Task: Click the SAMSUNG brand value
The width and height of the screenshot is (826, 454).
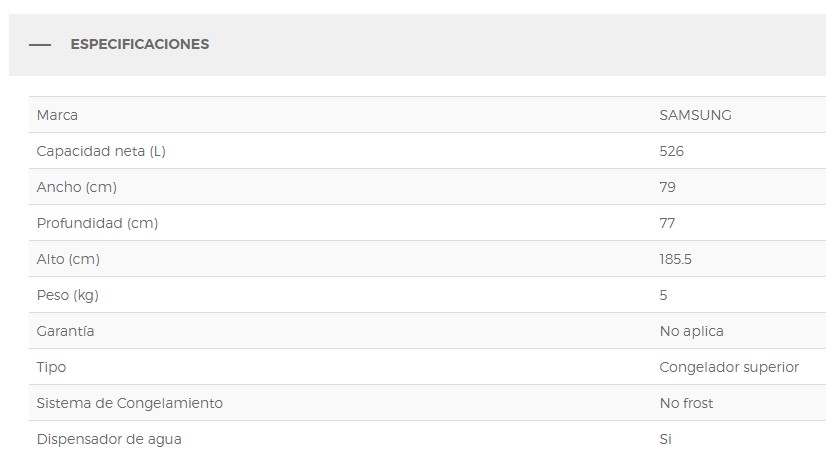Action: click(x=695, y=115)
